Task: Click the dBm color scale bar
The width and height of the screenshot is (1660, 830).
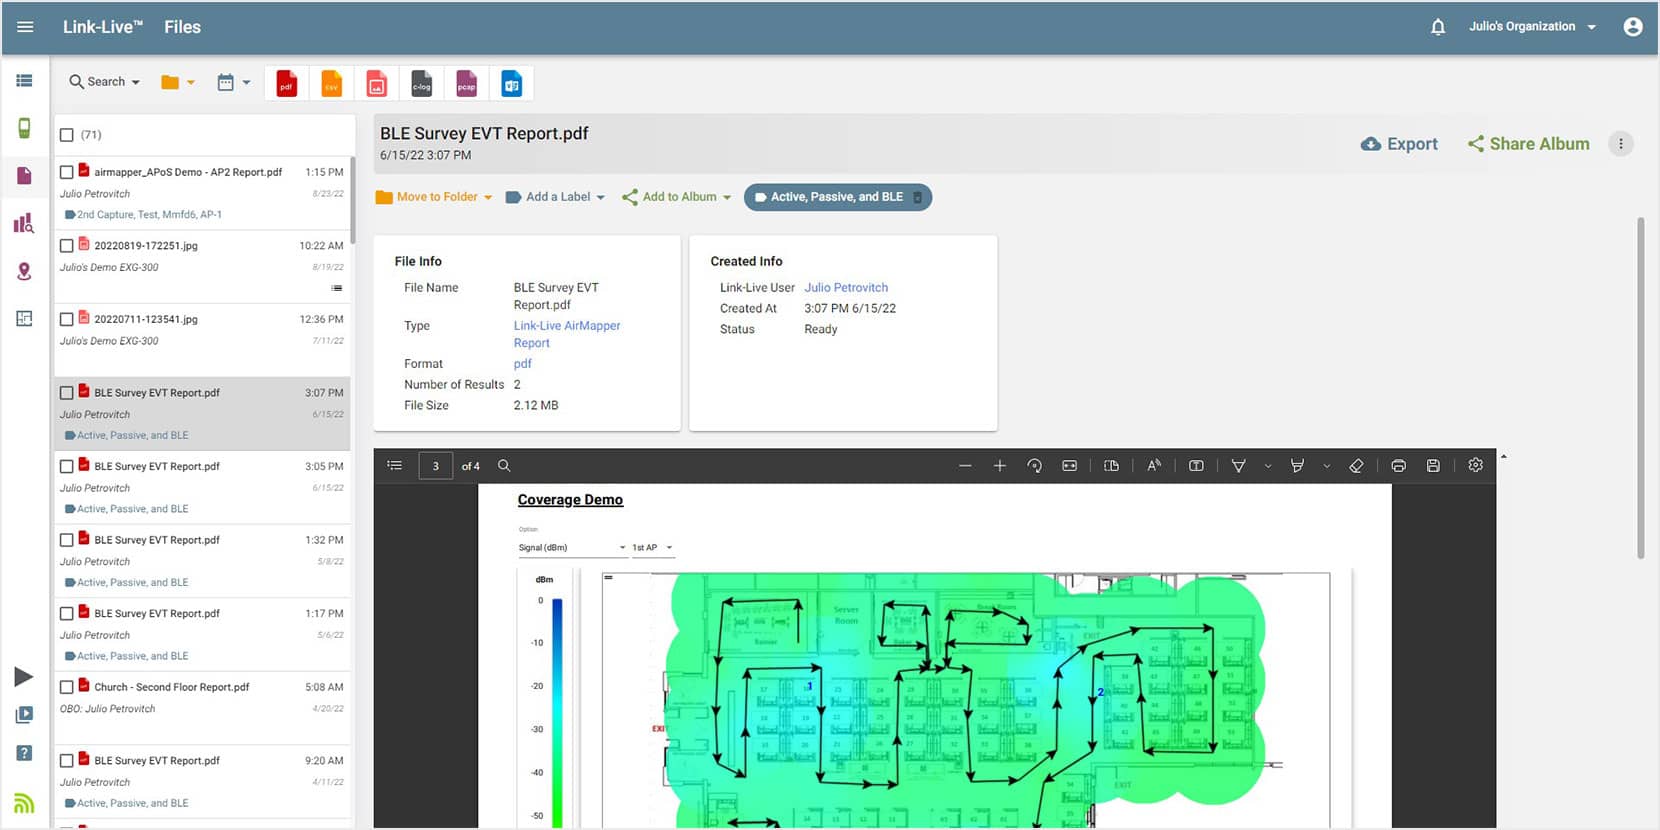Action: point(557,712)
